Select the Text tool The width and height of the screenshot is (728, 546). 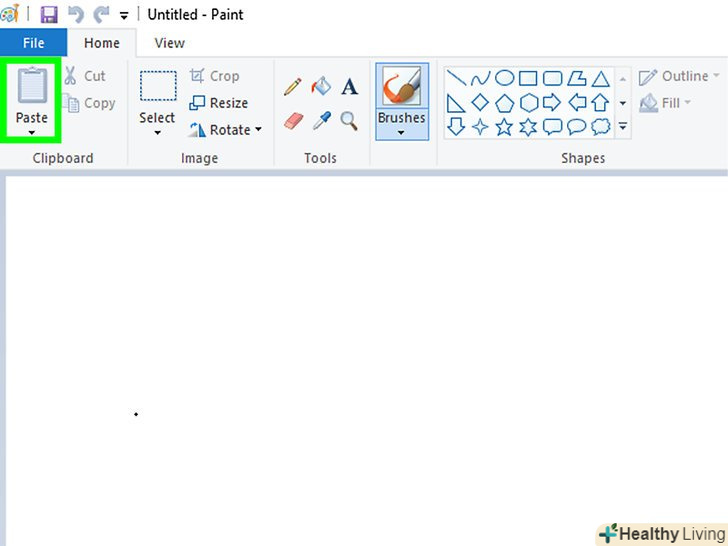pos(350,86)
